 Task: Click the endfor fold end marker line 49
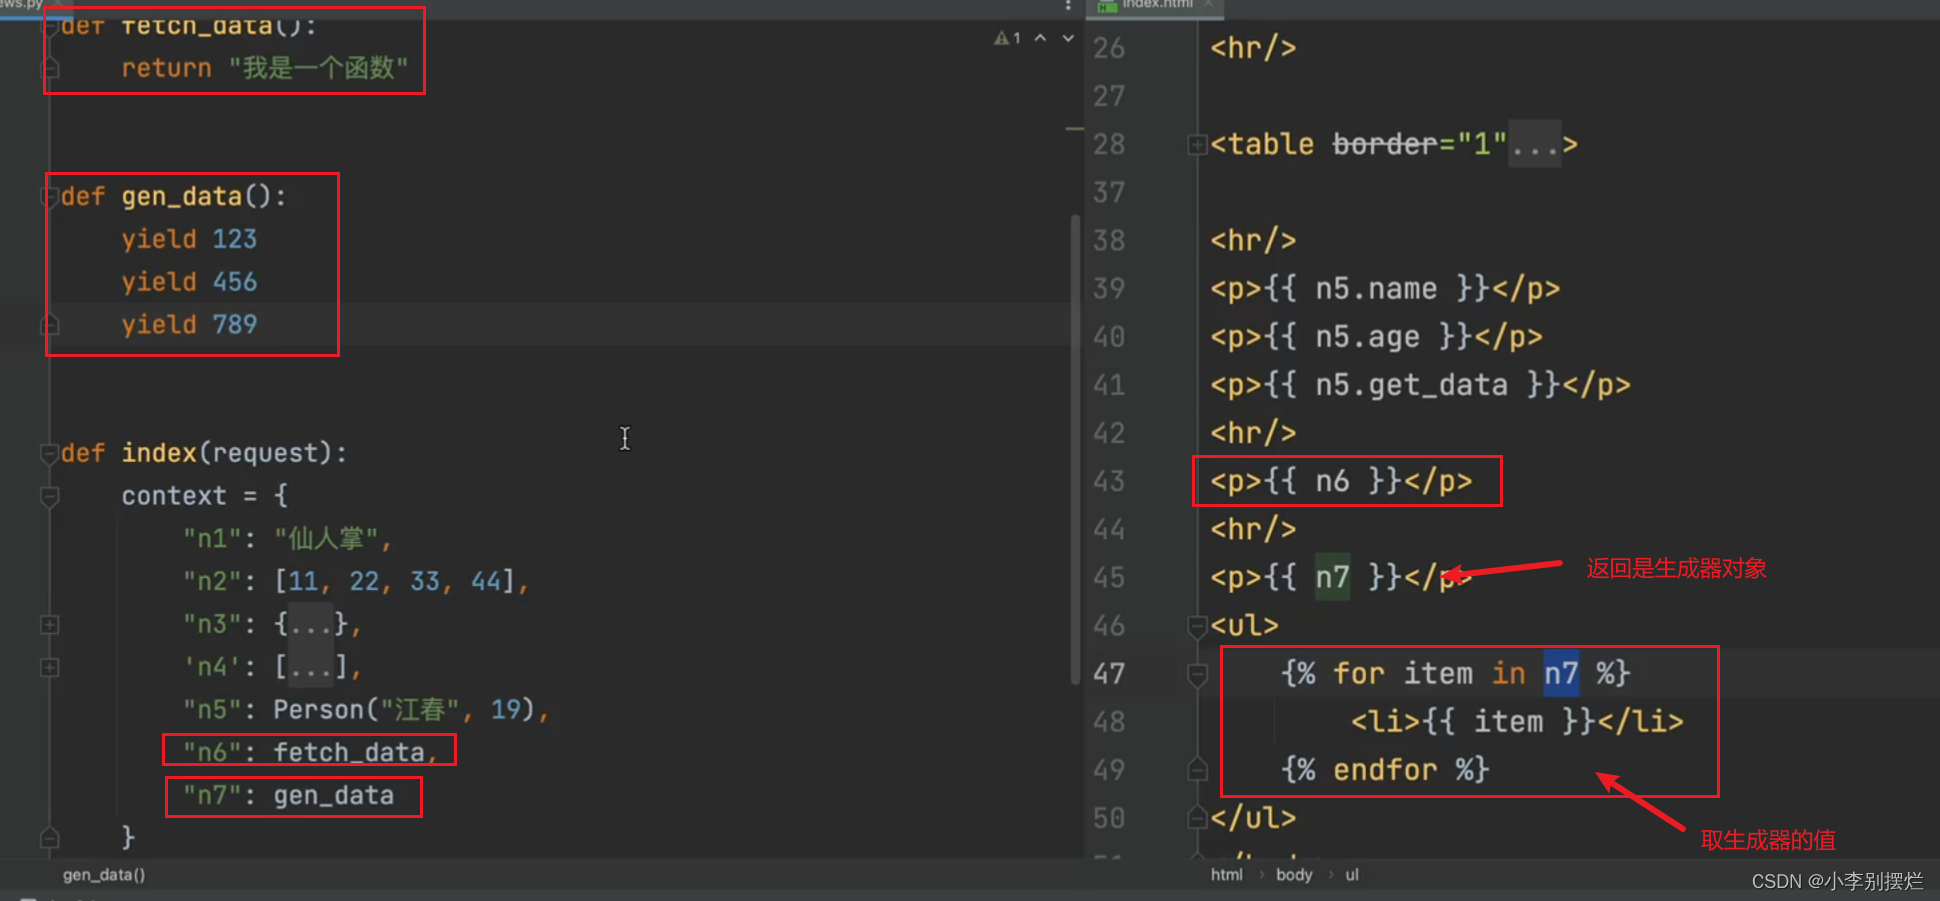click(1197, 770)
